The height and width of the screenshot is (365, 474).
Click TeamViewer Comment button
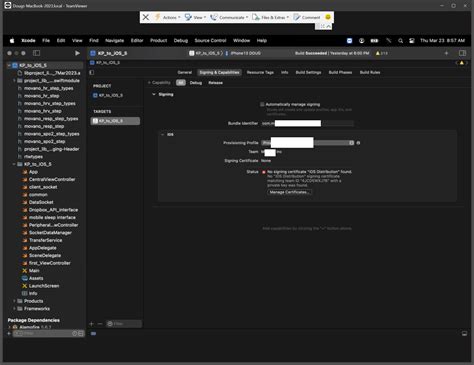(x=307, y=17)
